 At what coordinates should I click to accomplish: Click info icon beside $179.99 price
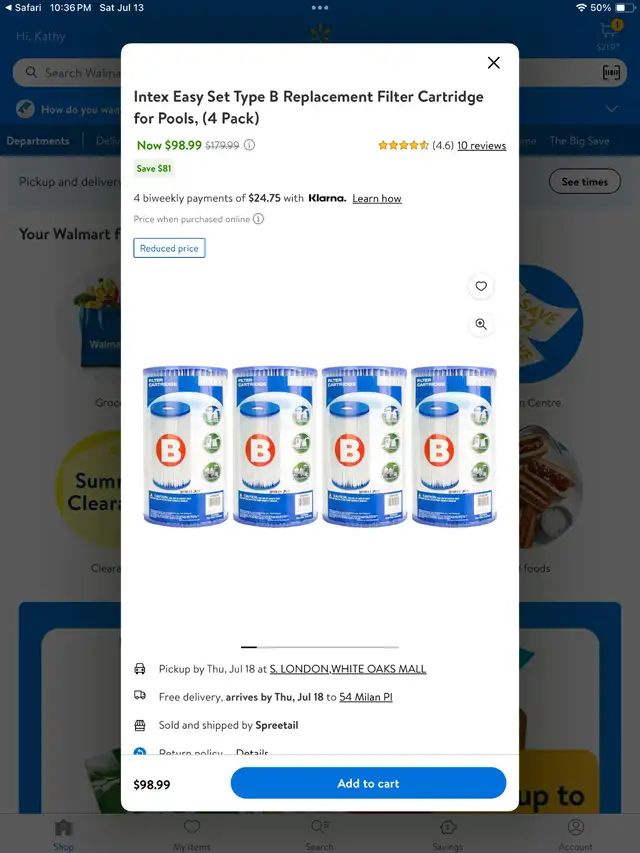pyautogui.click(x=249, y=145)
